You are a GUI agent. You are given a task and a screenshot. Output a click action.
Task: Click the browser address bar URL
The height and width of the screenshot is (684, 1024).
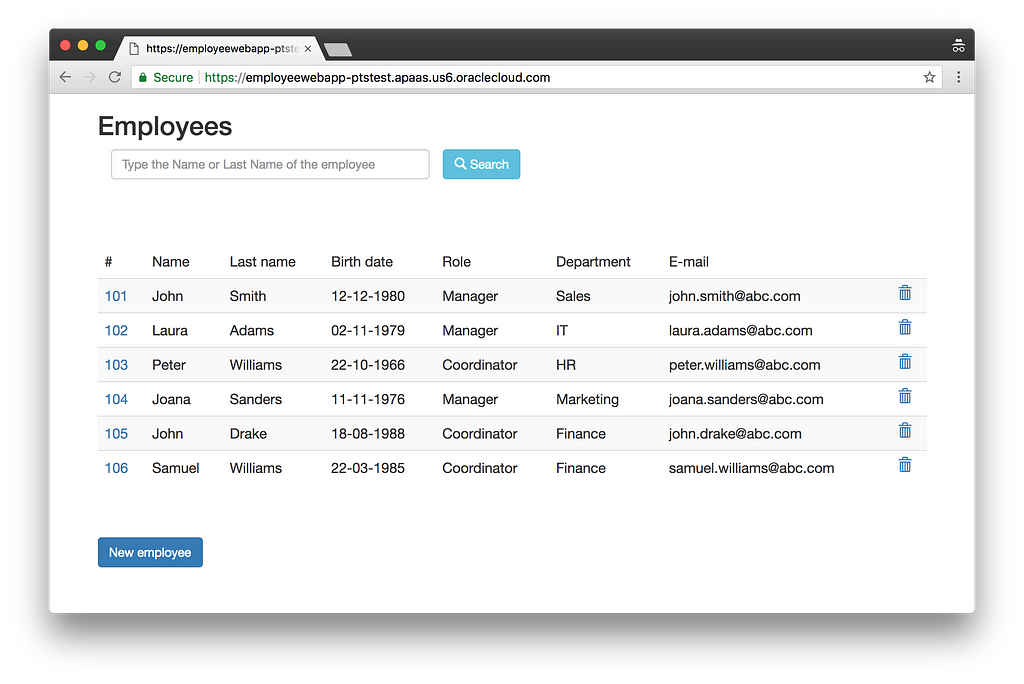click(377, 77)
